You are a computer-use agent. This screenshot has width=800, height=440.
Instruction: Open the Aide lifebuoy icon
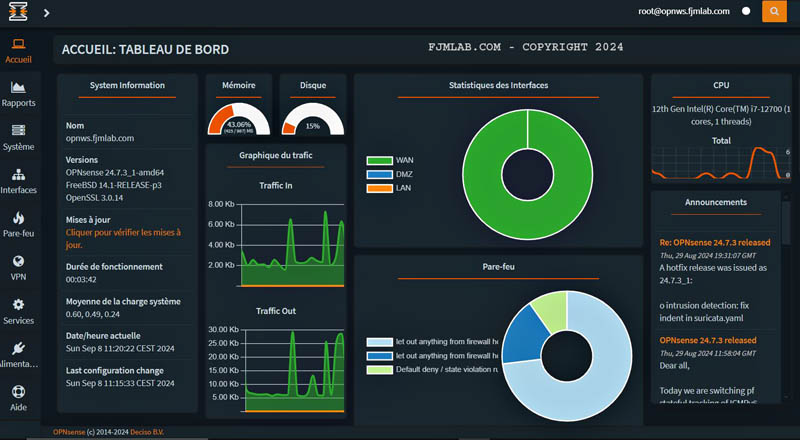[x=18, y=392]
